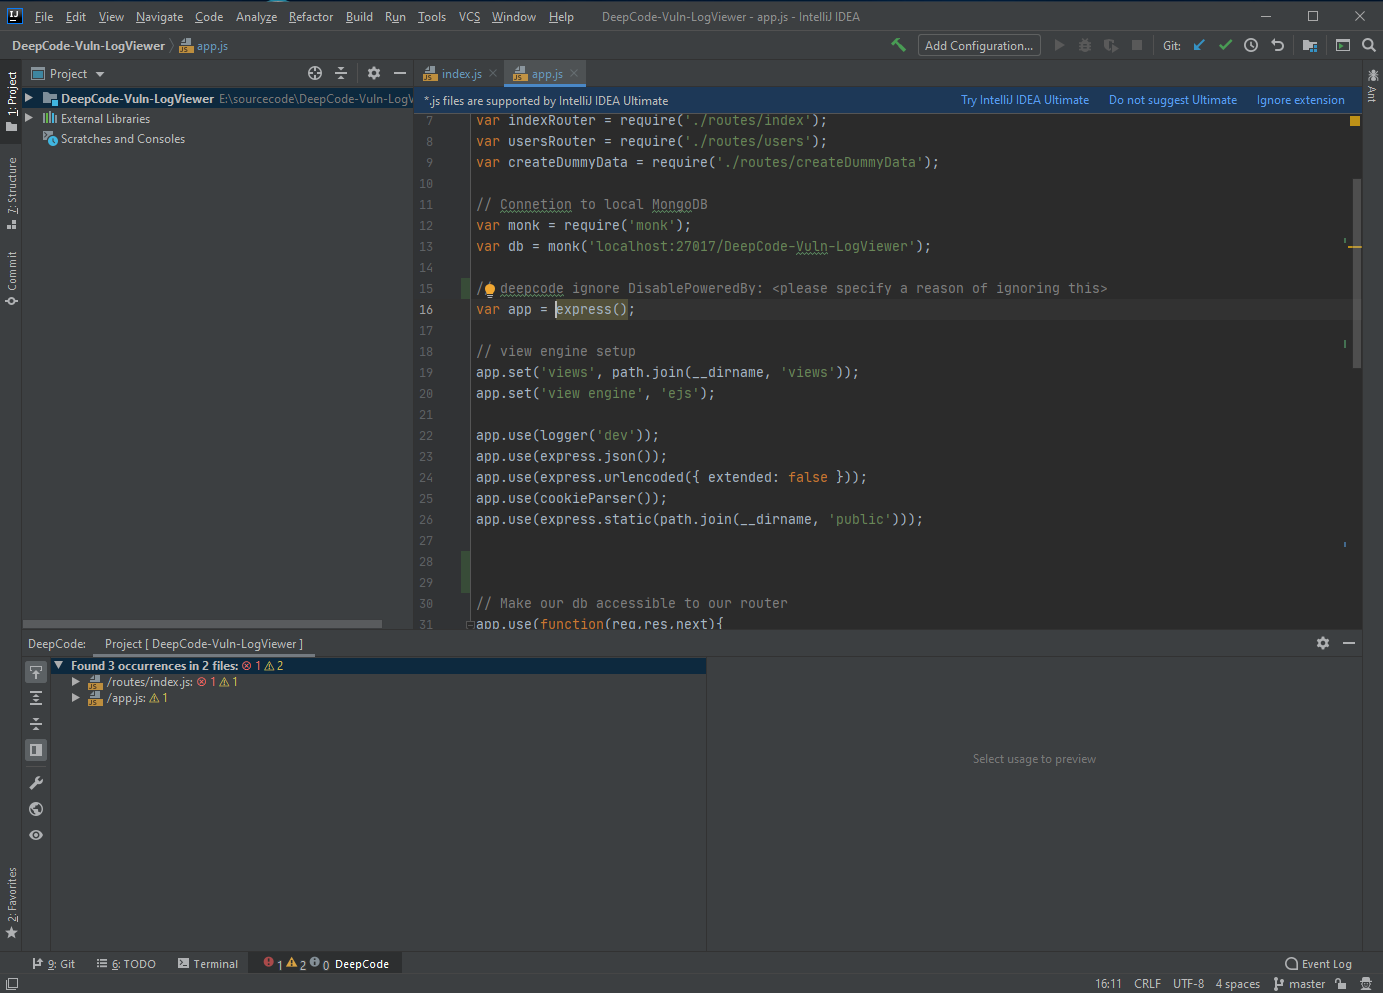This screenshot has height=993, width=1383.
Task: Click bottom-left tool window toggle icon
Action: (x=12, y=984)
